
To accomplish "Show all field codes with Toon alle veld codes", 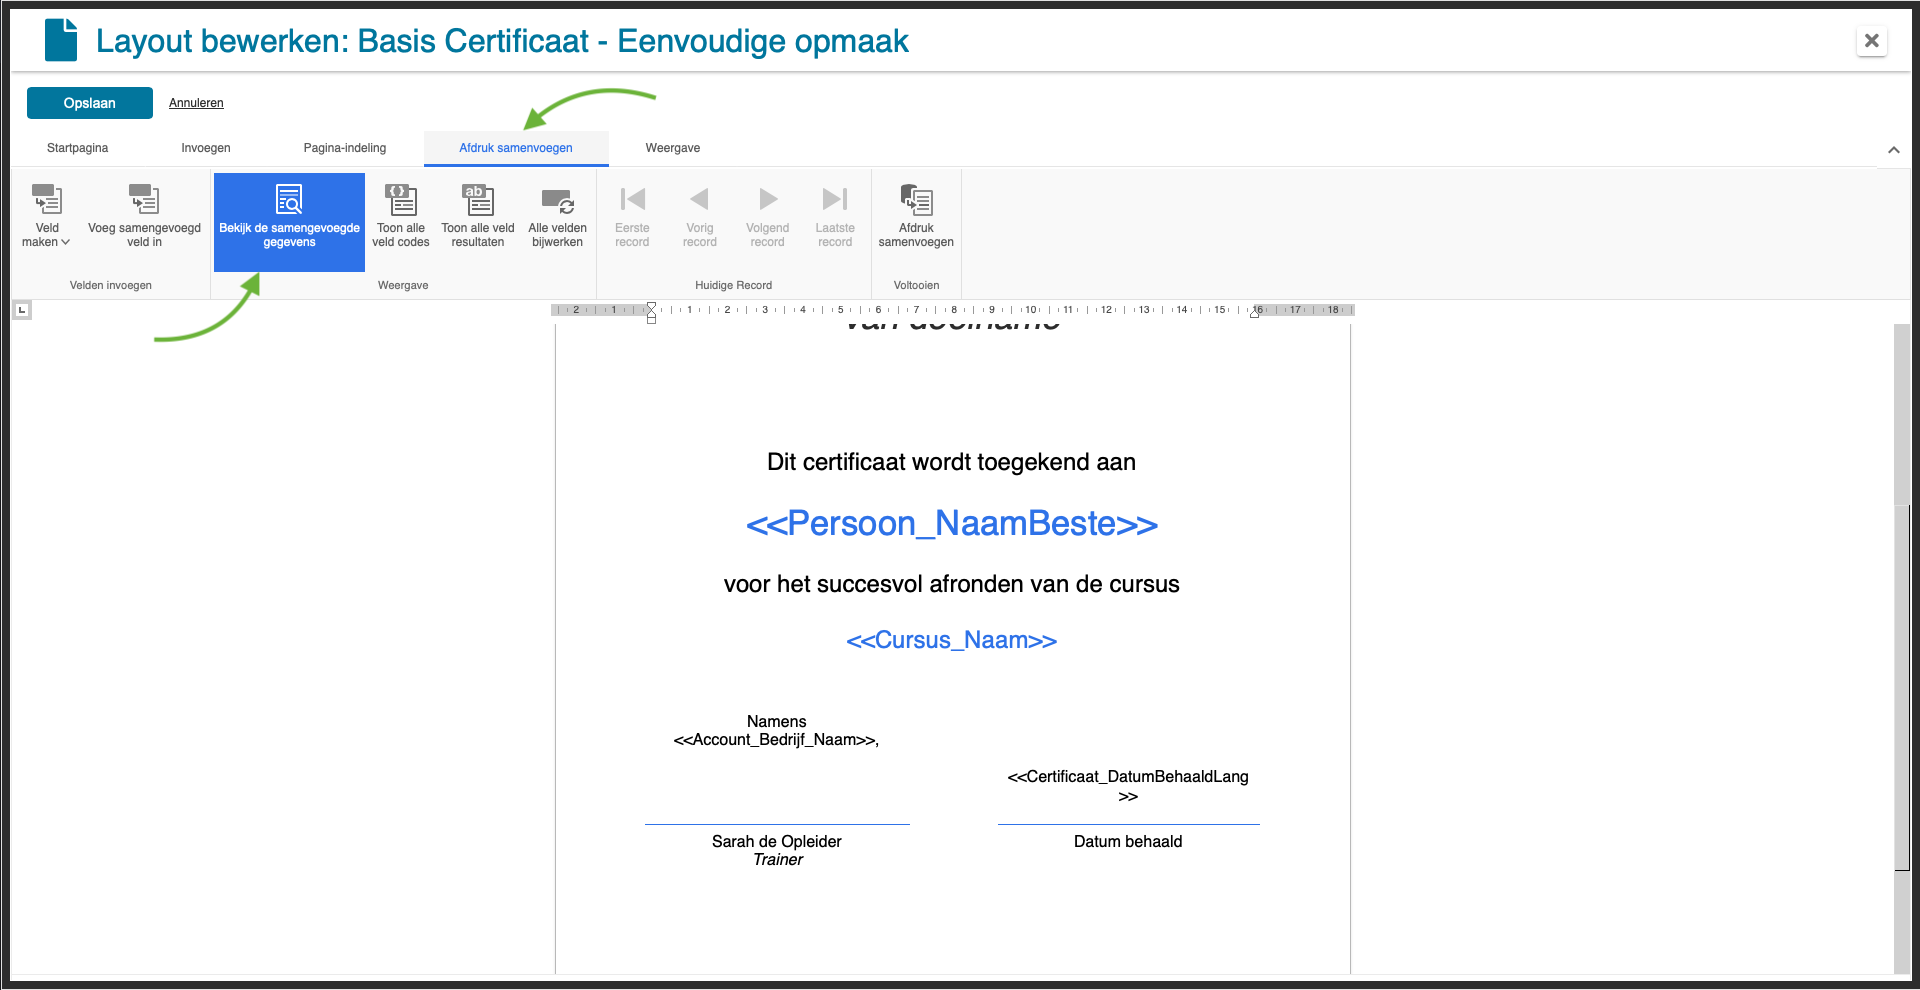I will pyautogui.click(x=401, y=215).
